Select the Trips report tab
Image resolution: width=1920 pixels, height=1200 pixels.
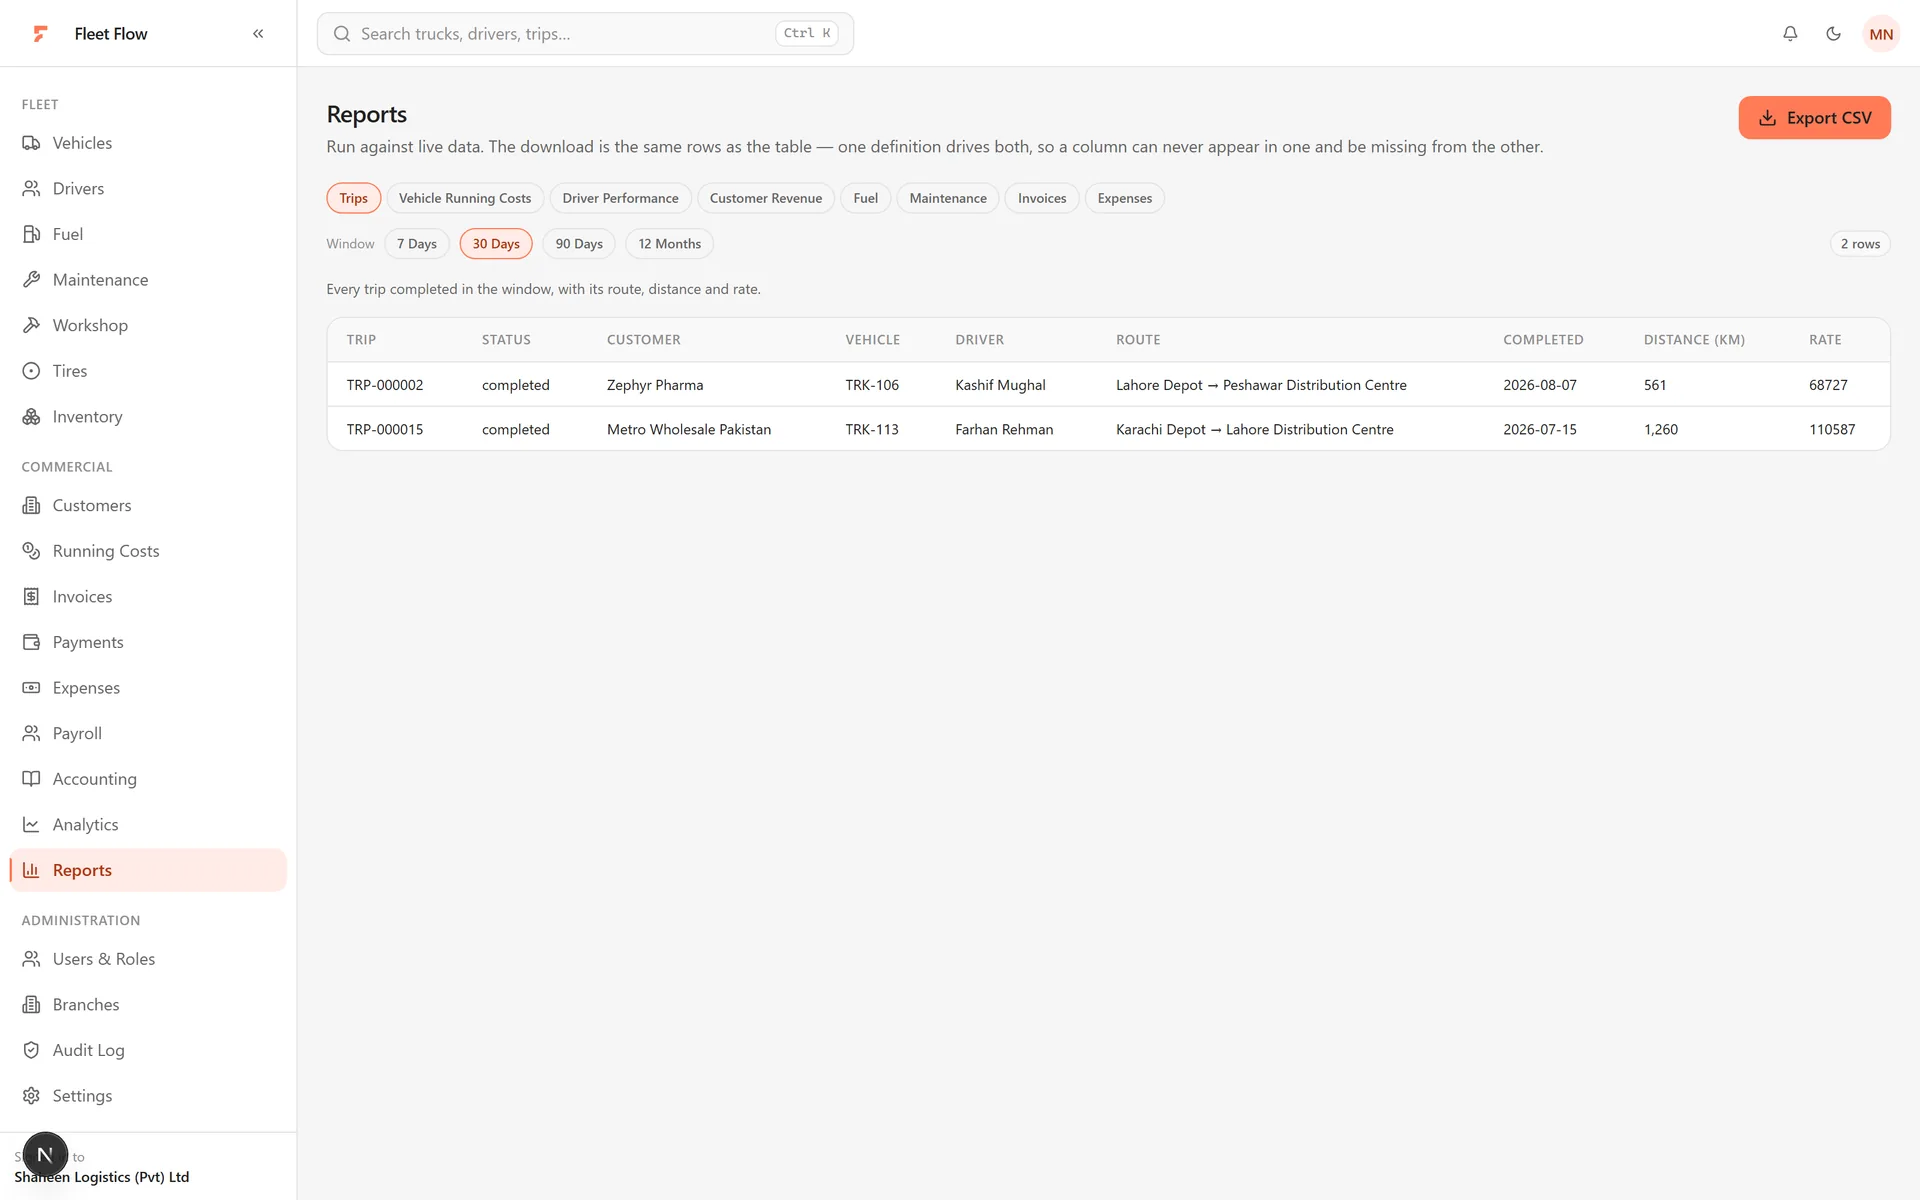tap(353, 198)
